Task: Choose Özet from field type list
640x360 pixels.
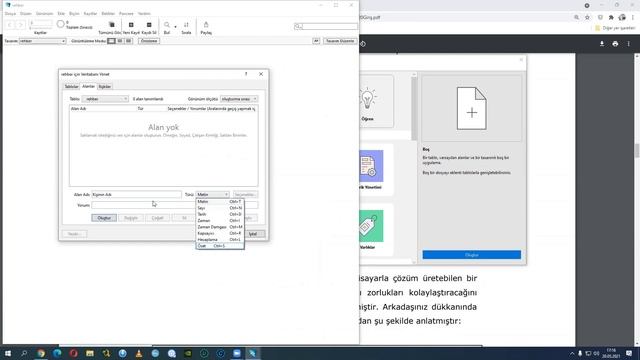Action: (x=220, y=246)
